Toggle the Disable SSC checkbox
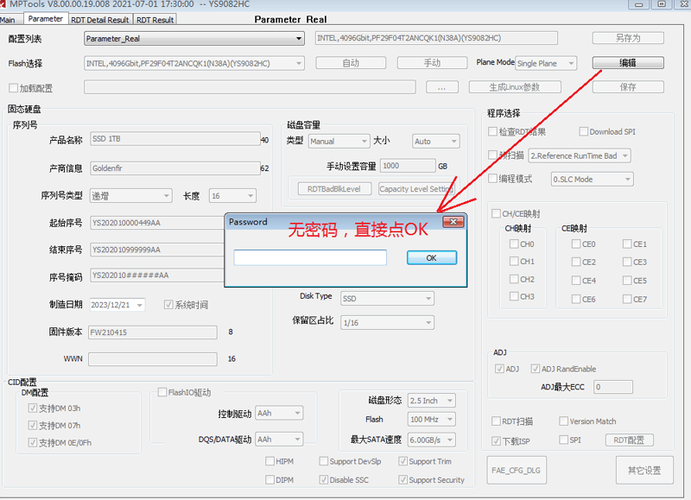Screen dimensions: 691x500 (x=323, y=479)
